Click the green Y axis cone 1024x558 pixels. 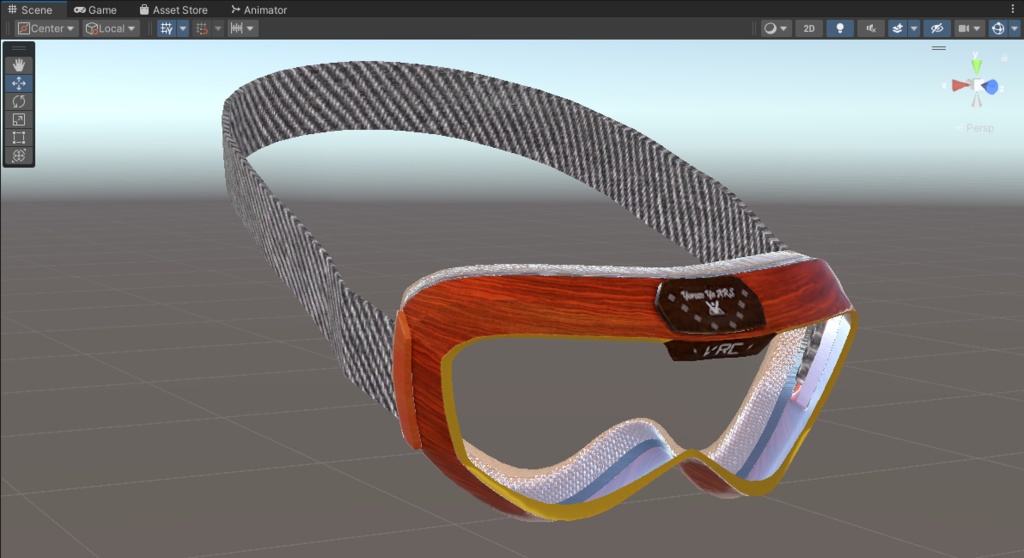[x=976, y=66]
